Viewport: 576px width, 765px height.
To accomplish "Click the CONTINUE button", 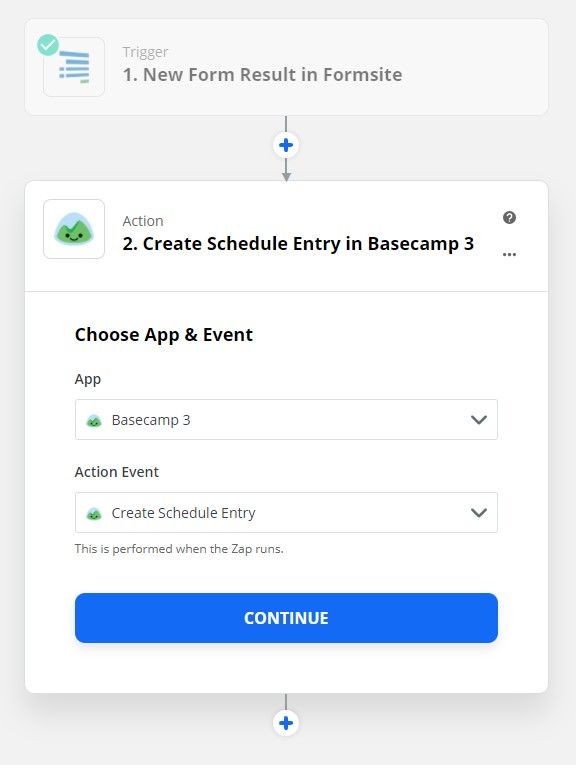I will click(286, 618).
